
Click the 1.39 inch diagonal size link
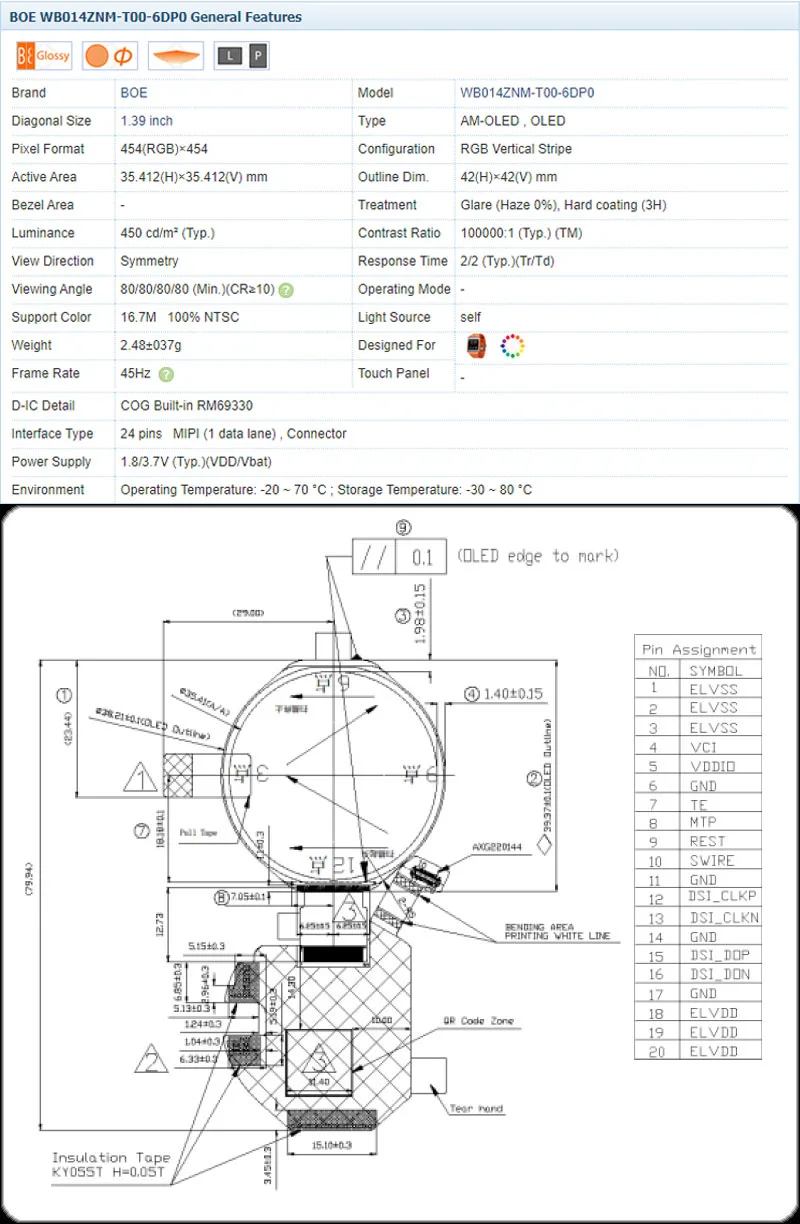[146, 121]
